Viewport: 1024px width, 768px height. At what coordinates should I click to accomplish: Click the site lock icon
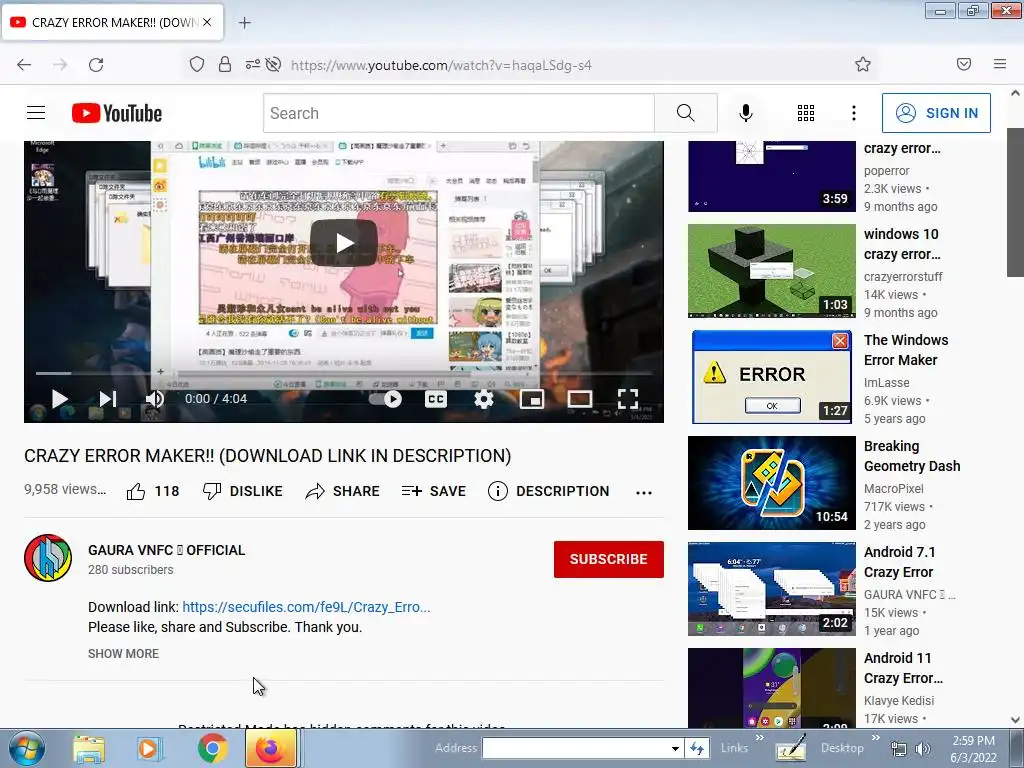[225, 64]
